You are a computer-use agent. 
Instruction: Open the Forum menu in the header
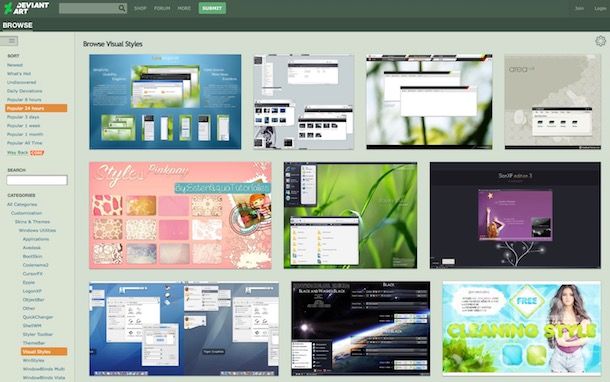point(162,8)
